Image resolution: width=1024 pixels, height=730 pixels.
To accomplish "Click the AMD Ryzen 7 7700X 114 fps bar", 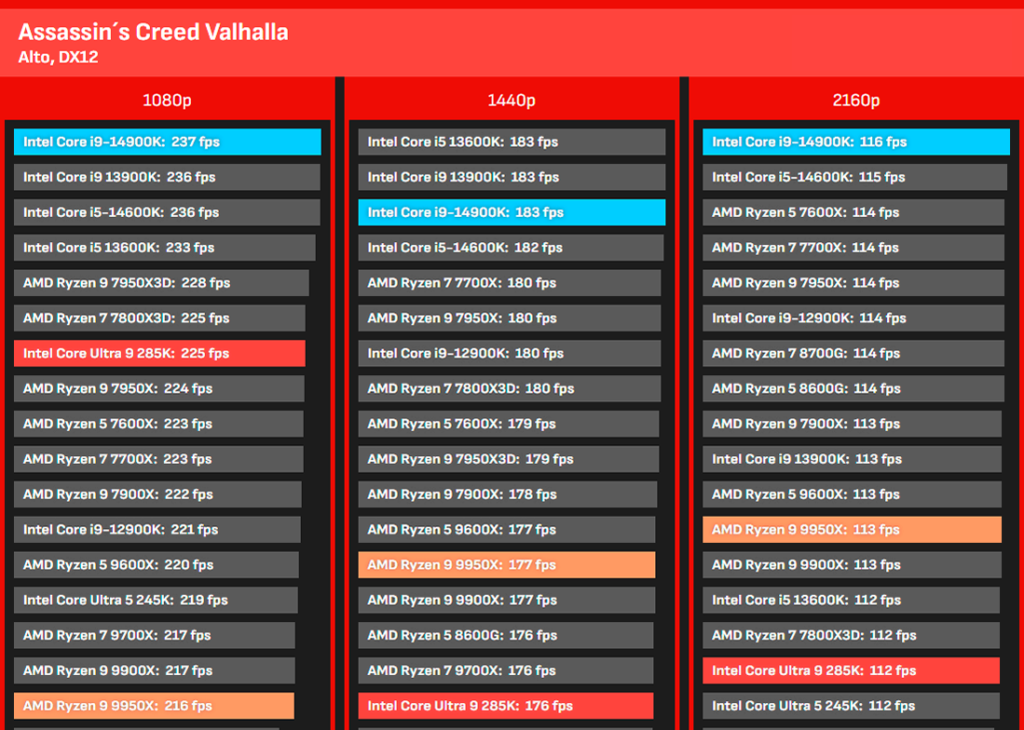I will pos(854,247).
